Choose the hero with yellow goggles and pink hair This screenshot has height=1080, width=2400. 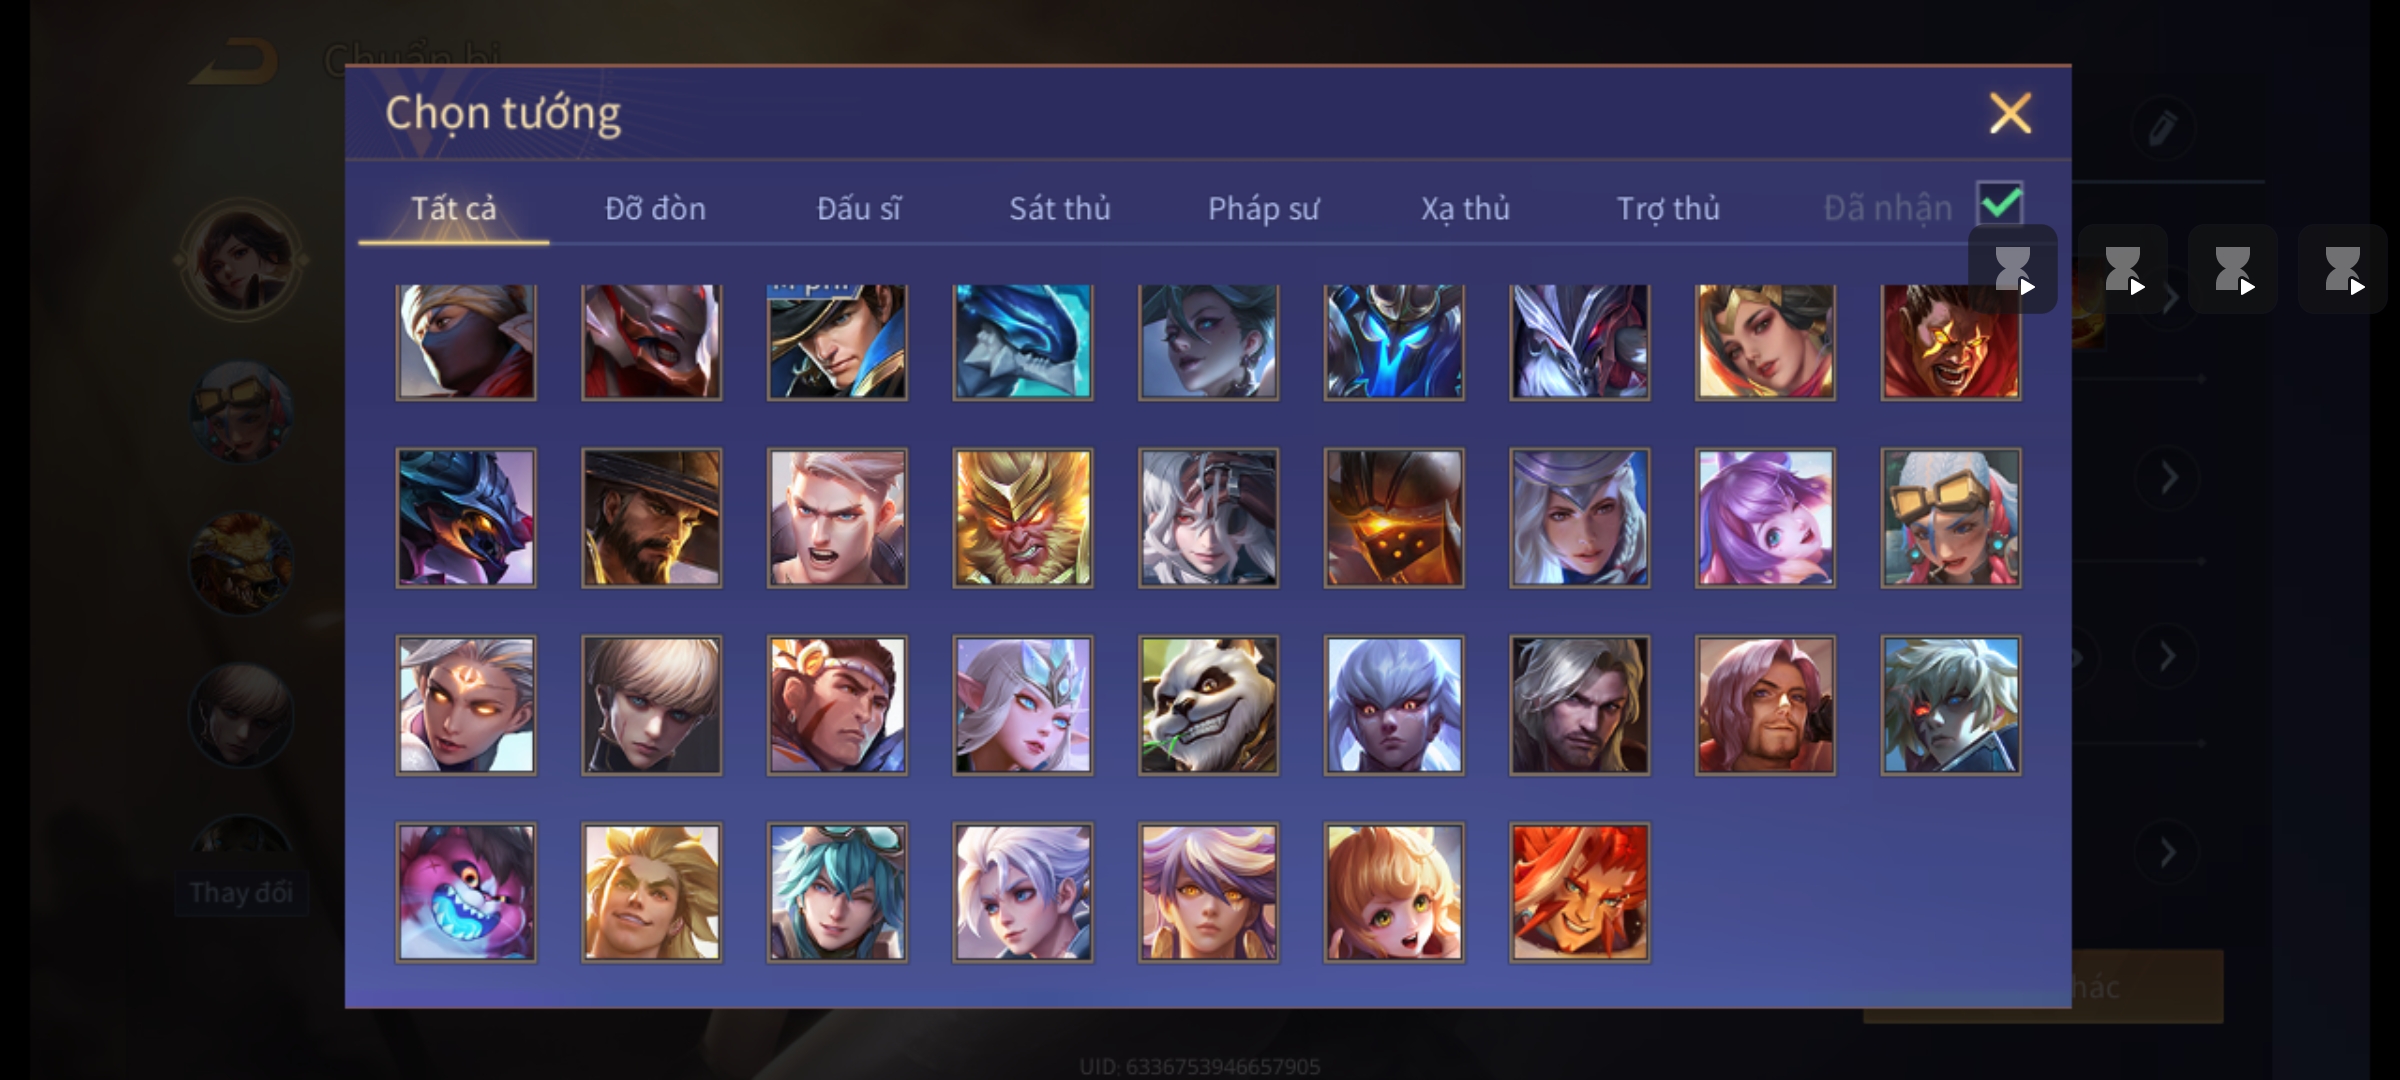click(1950, 518)
